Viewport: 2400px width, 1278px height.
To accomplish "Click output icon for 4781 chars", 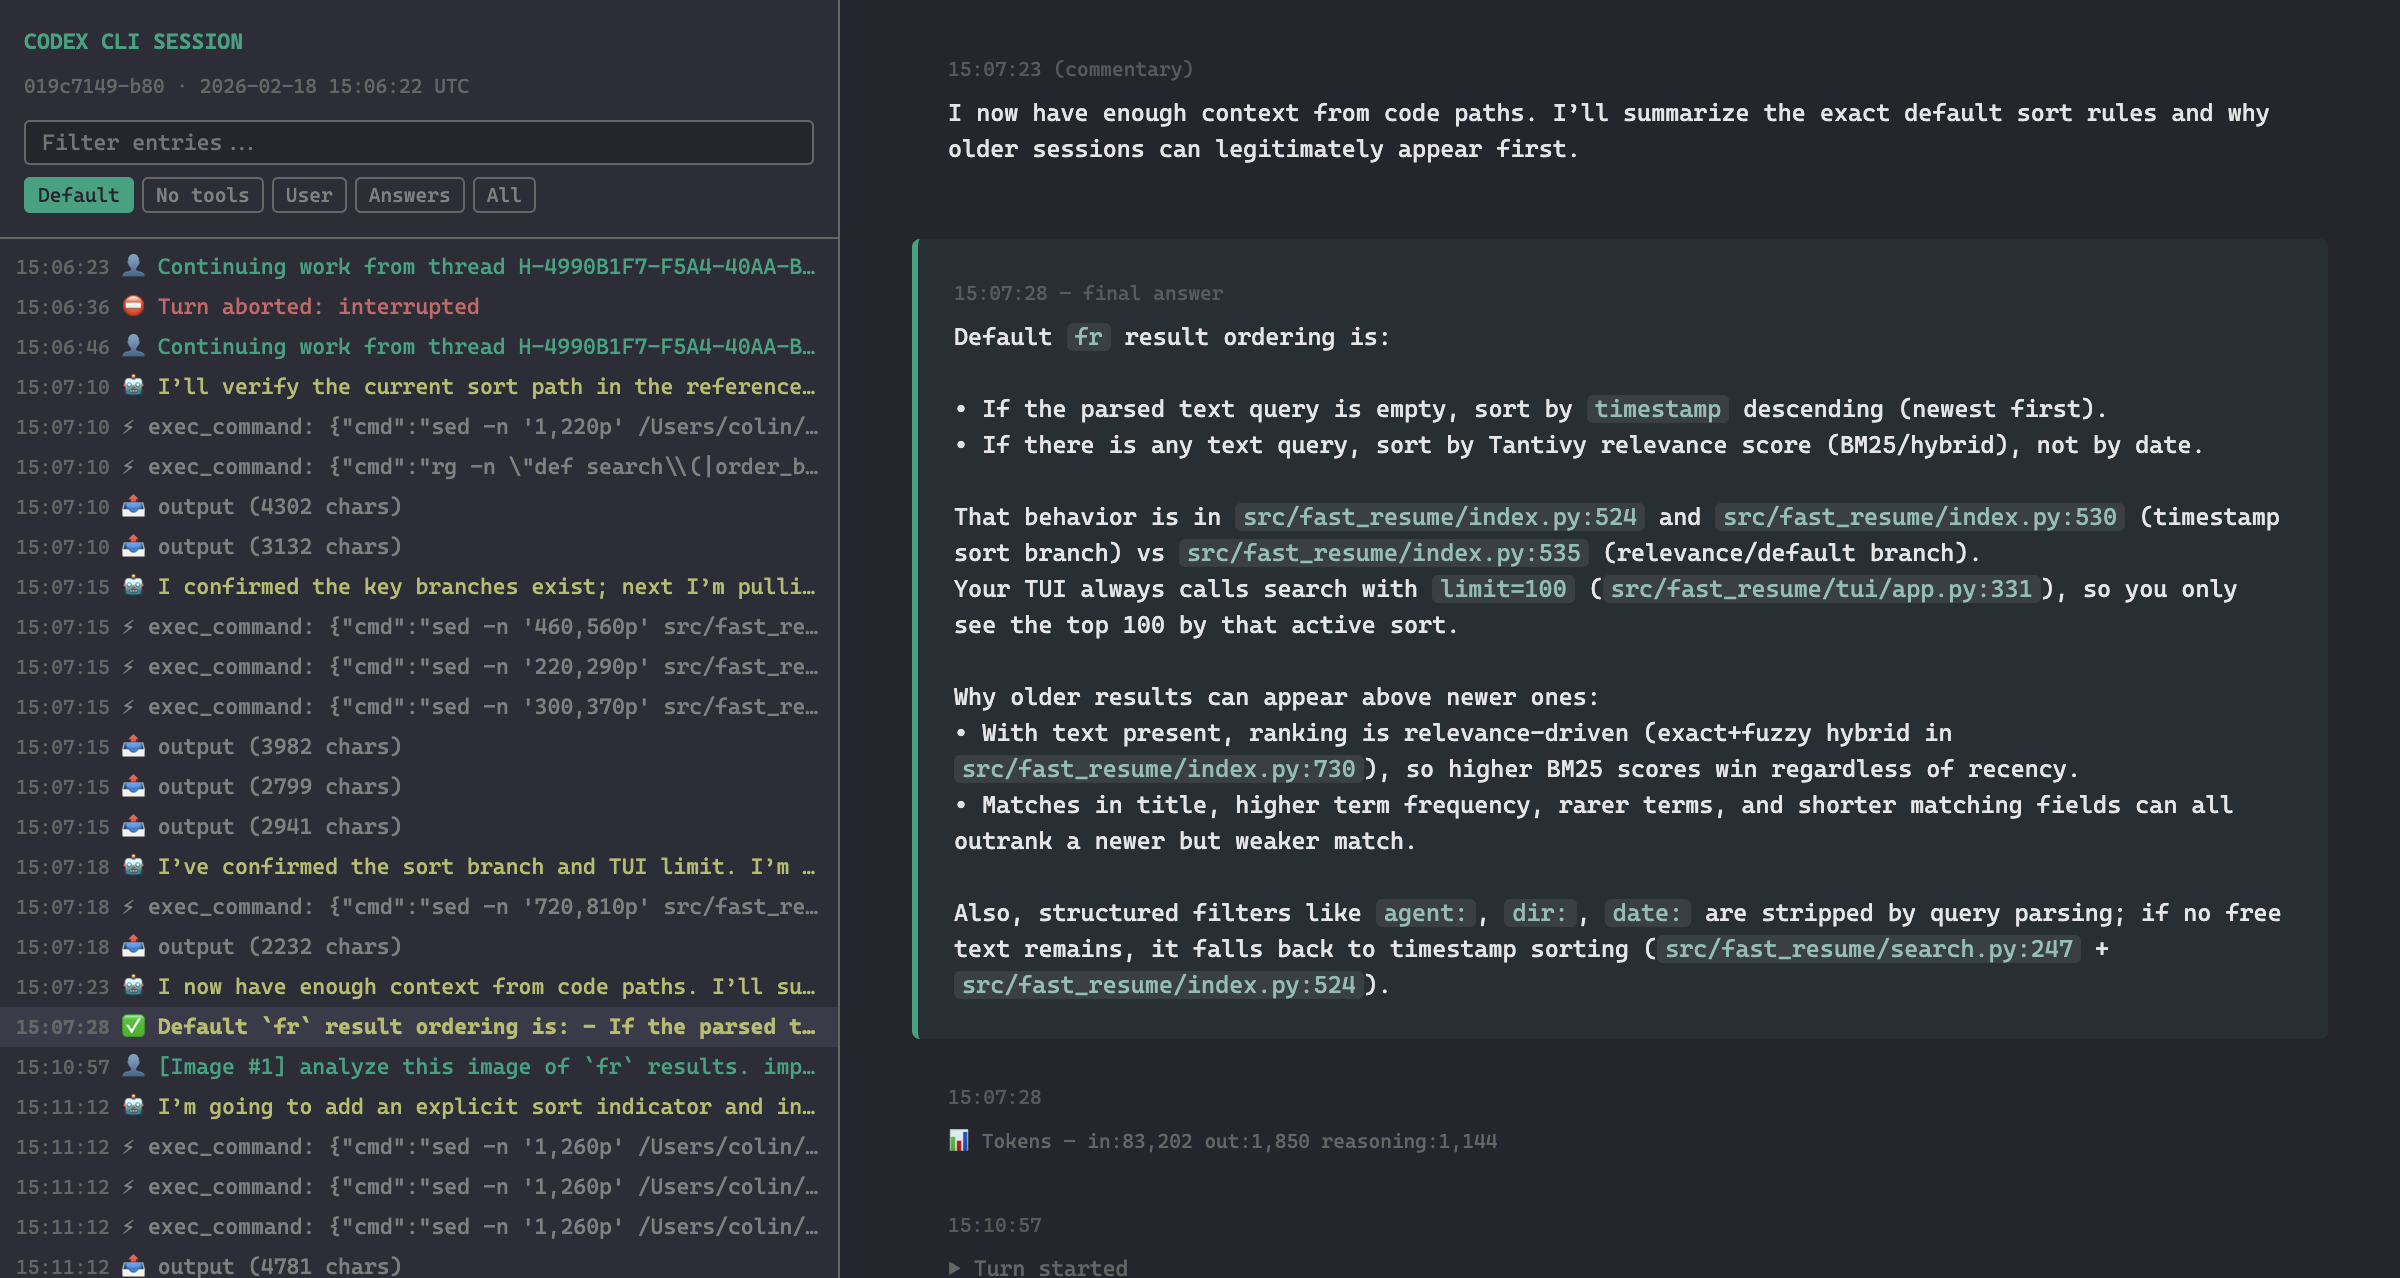I will 133,1266.
